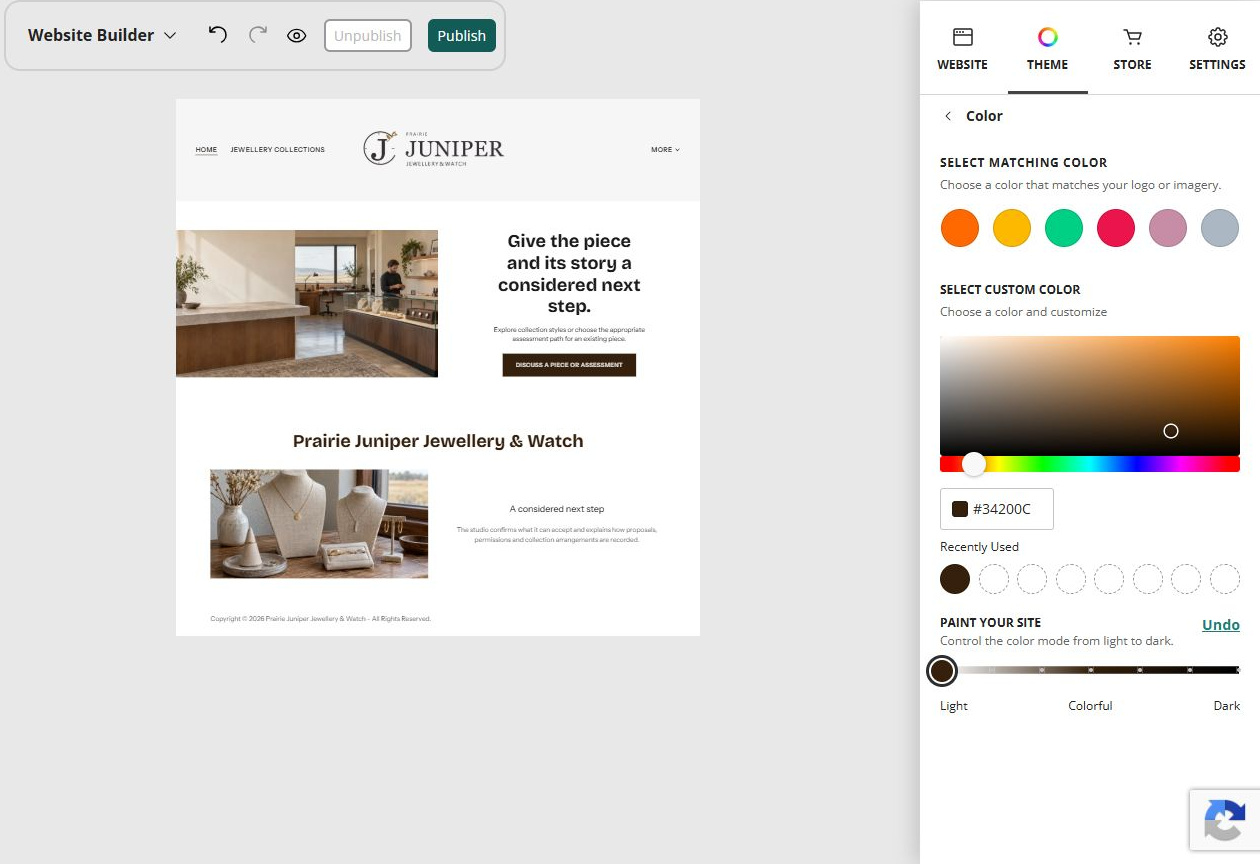
Task: Click the Unpublish button
Action: tap(368, 35)
